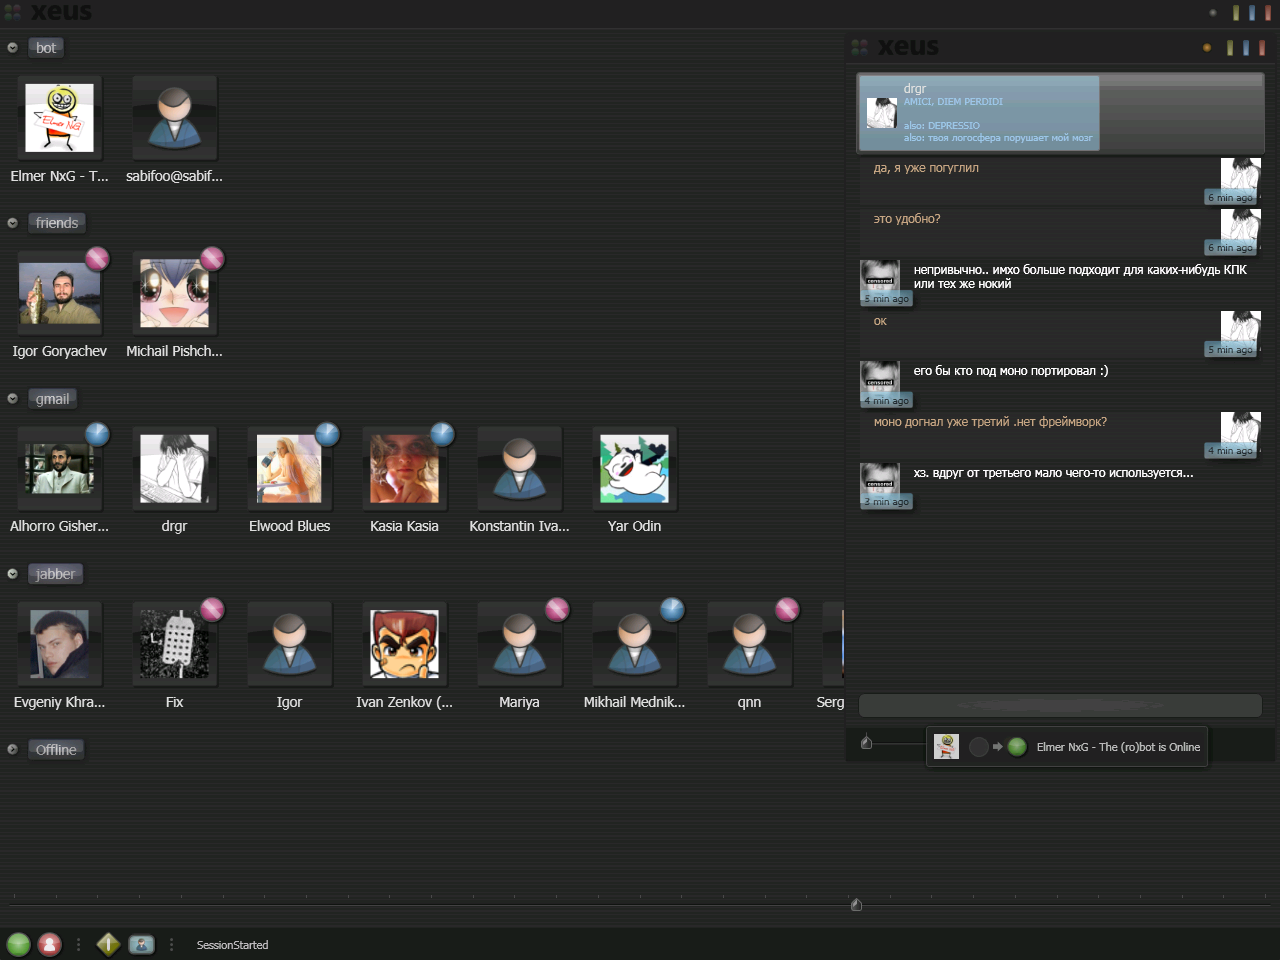Click the orange dot in chat window header
Screen dimensions: 1280x960
(1207, 48)
